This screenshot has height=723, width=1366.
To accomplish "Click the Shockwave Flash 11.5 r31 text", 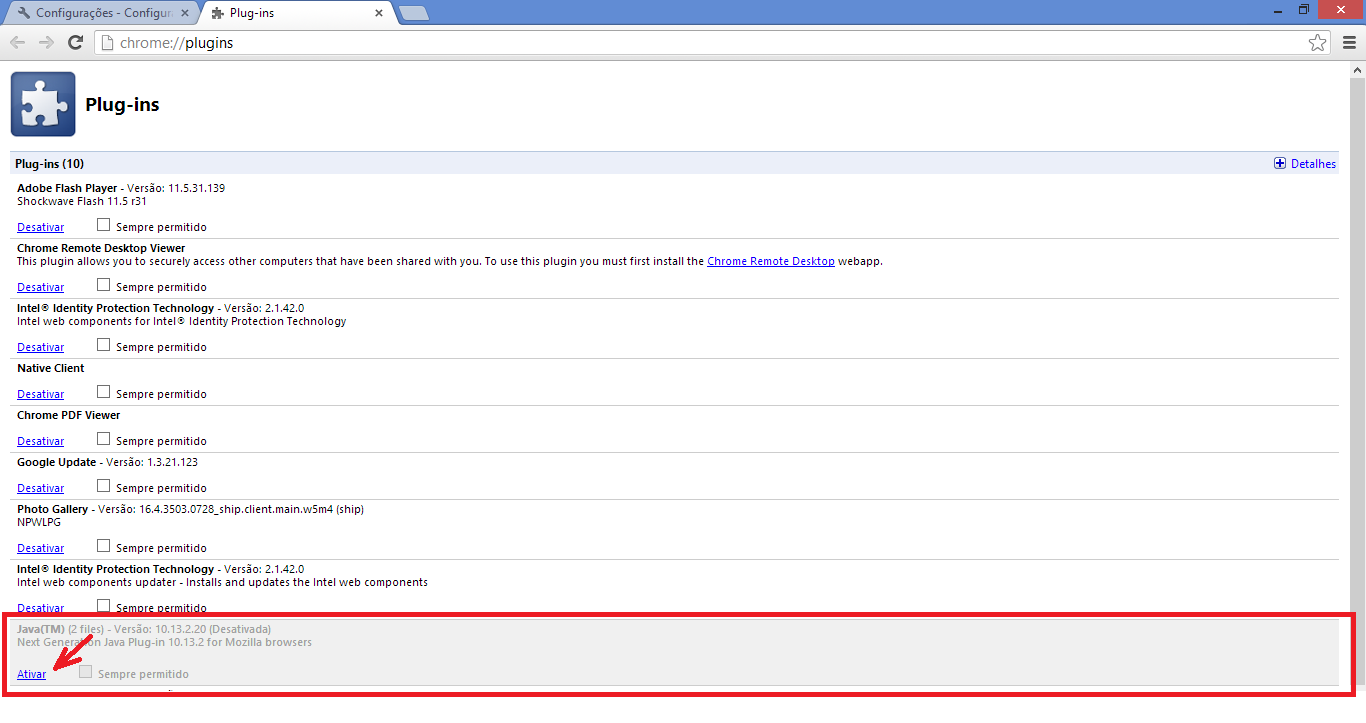I will coord(82,201).
